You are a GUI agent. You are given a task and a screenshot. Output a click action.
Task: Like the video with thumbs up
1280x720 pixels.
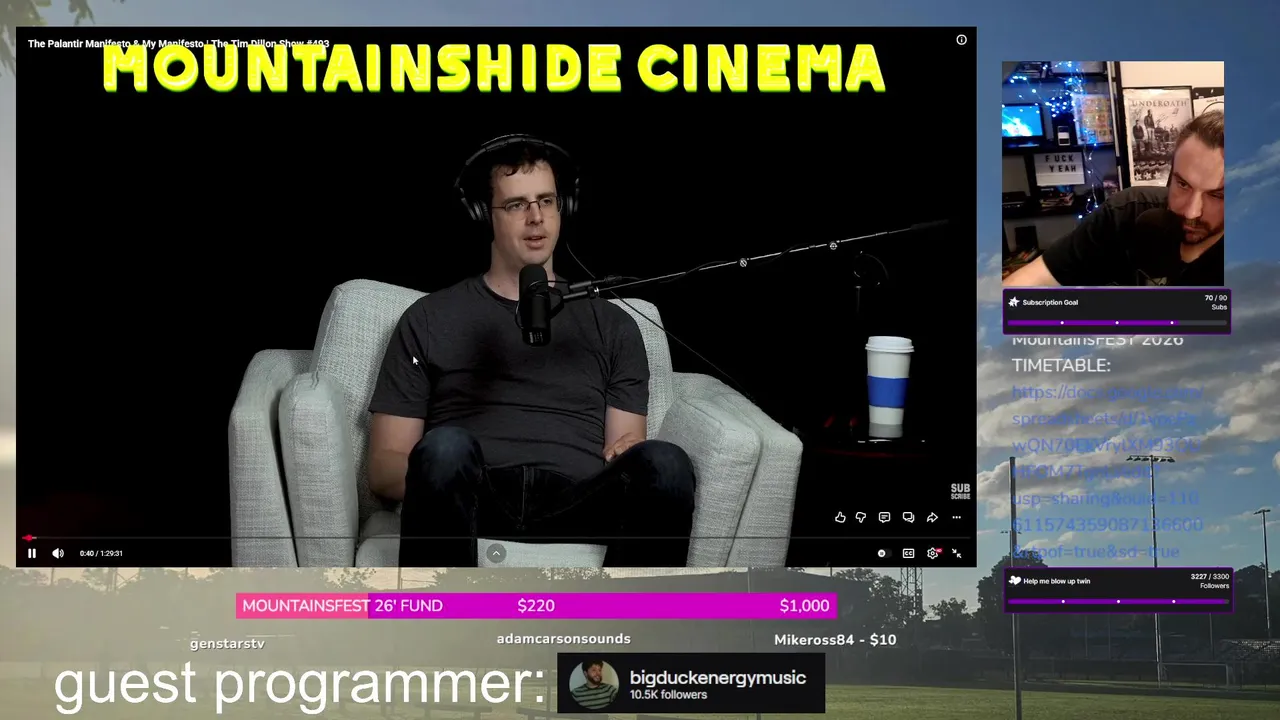[840, 517]
